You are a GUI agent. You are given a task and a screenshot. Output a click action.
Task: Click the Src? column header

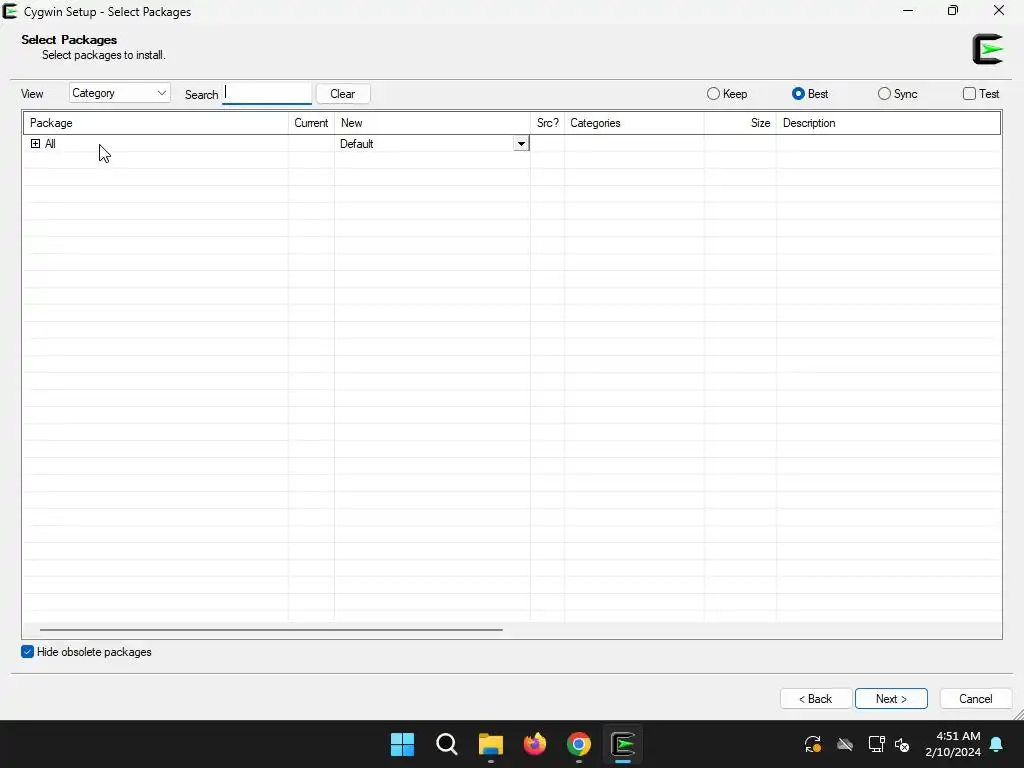(547, 123)
